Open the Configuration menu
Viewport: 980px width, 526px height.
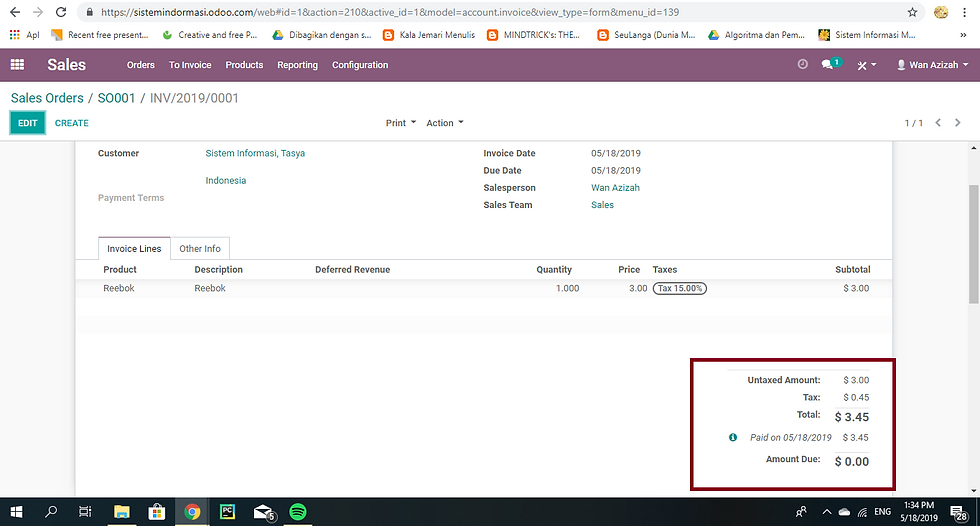pyautogui.click(x=360, y=65)
